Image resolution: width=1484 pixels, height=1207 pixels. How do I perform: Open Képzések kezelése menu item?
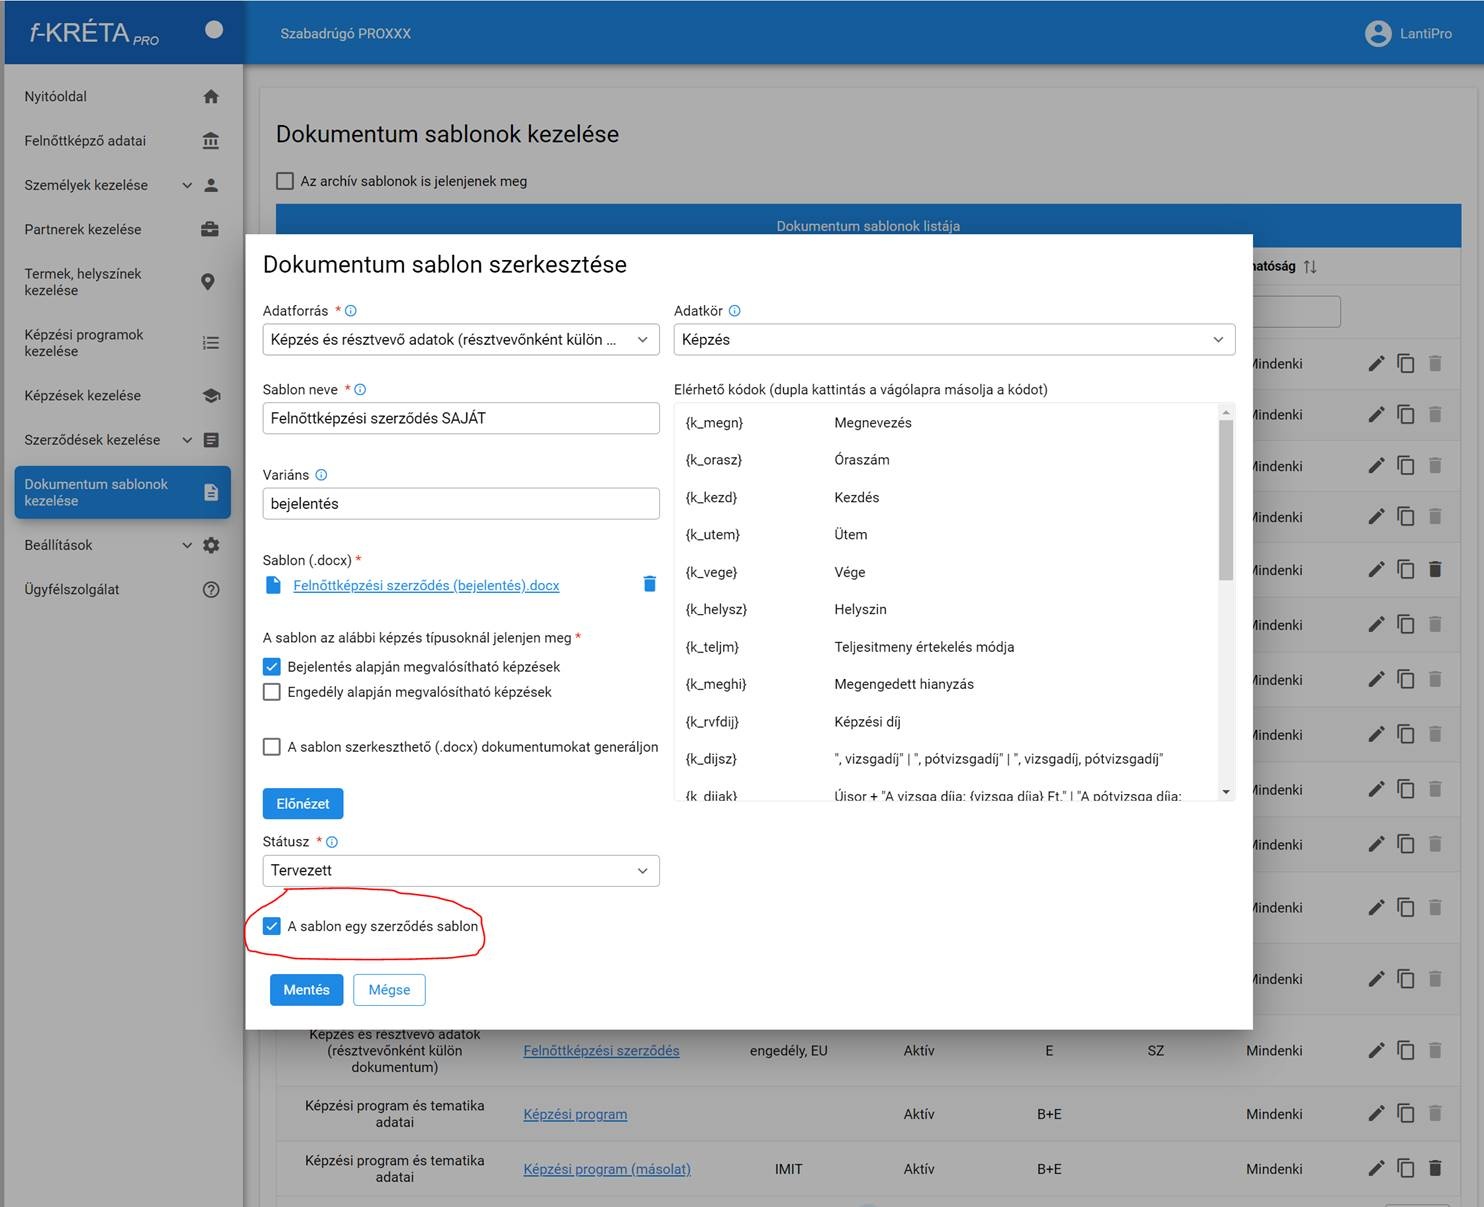[123, 396]
